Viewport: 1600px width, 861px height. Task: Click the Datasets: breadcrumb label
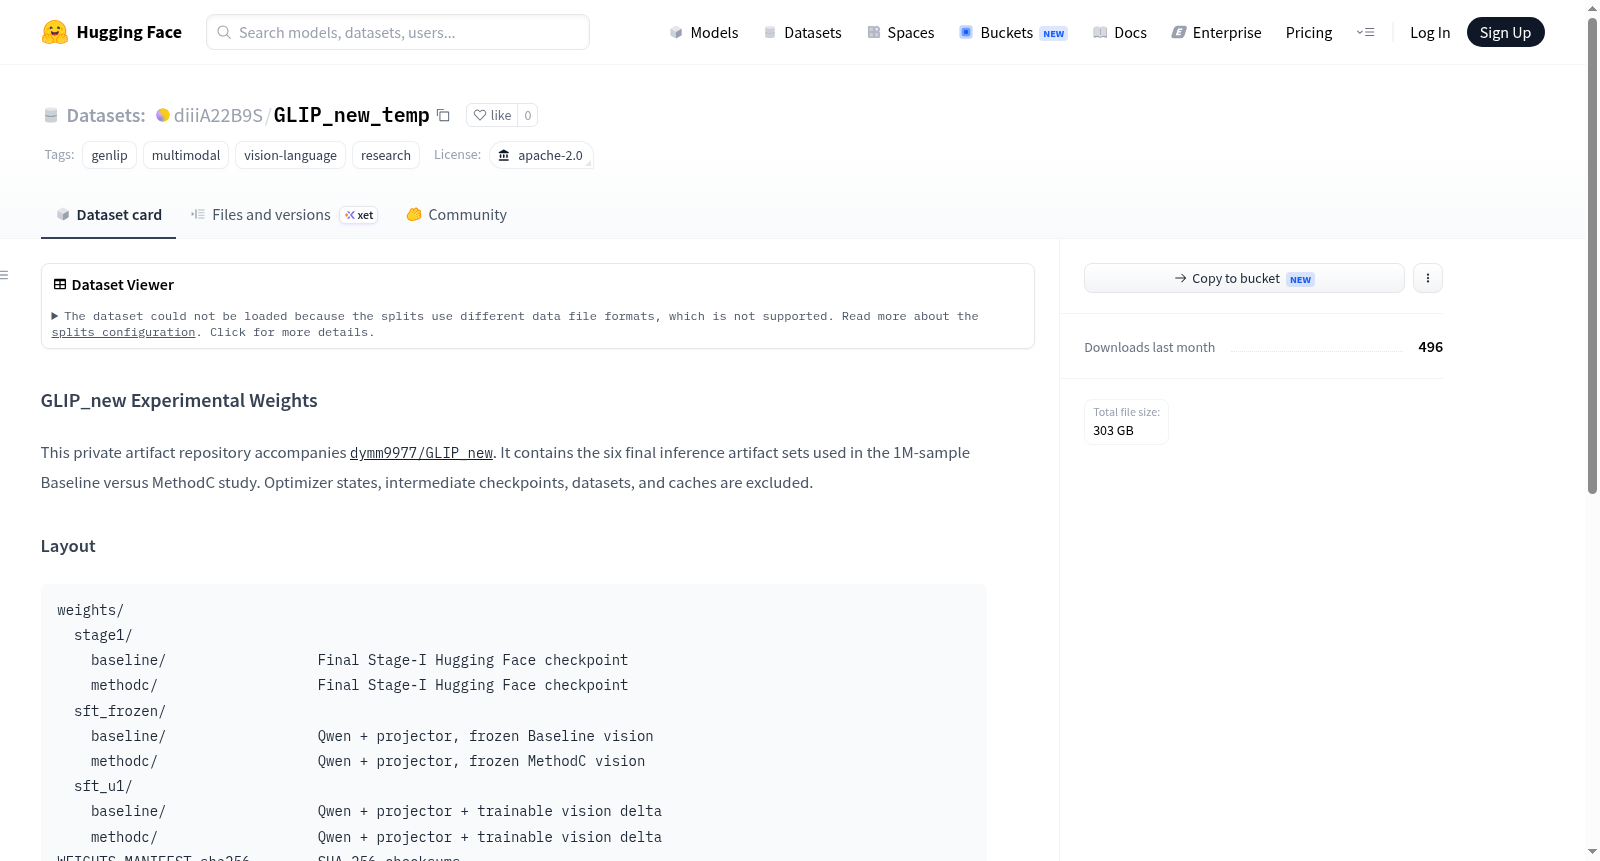106,115
